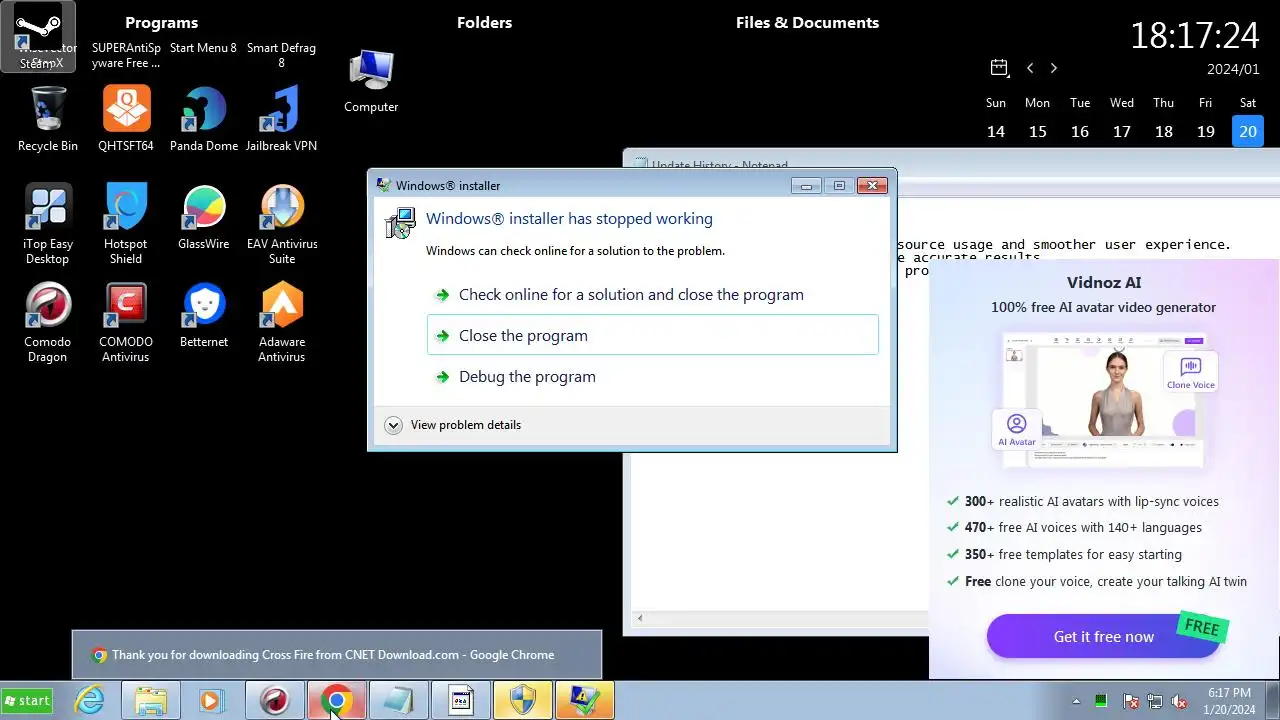Select highlighted Saturday 20

1248,131
